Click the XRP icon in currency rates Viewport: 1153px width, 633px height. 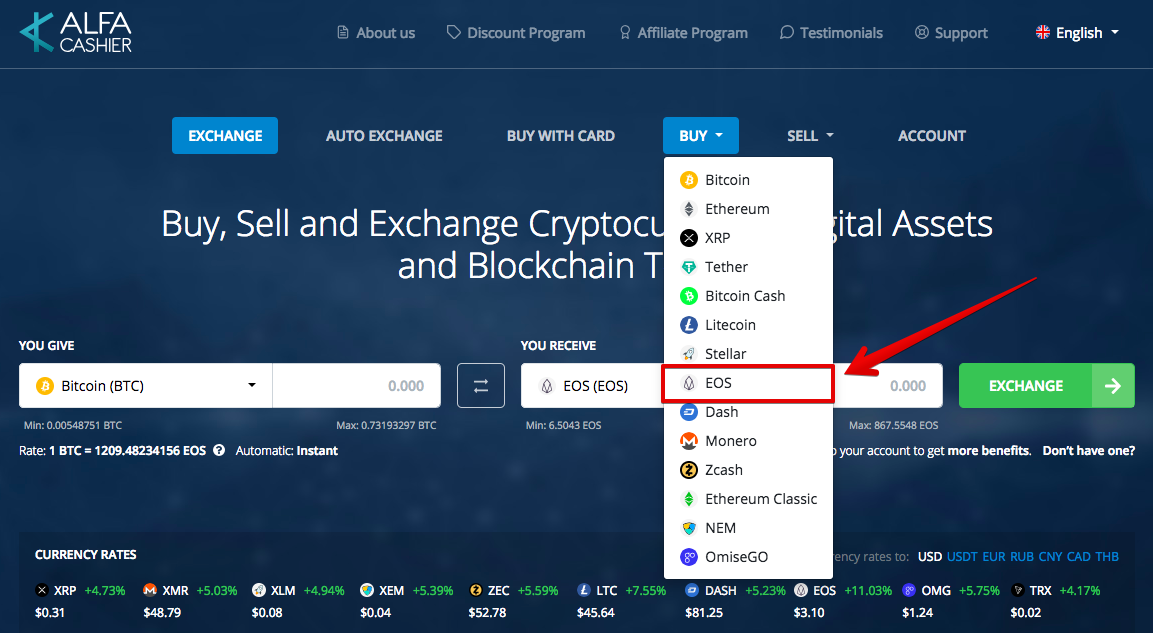click(x=42, y=590)
